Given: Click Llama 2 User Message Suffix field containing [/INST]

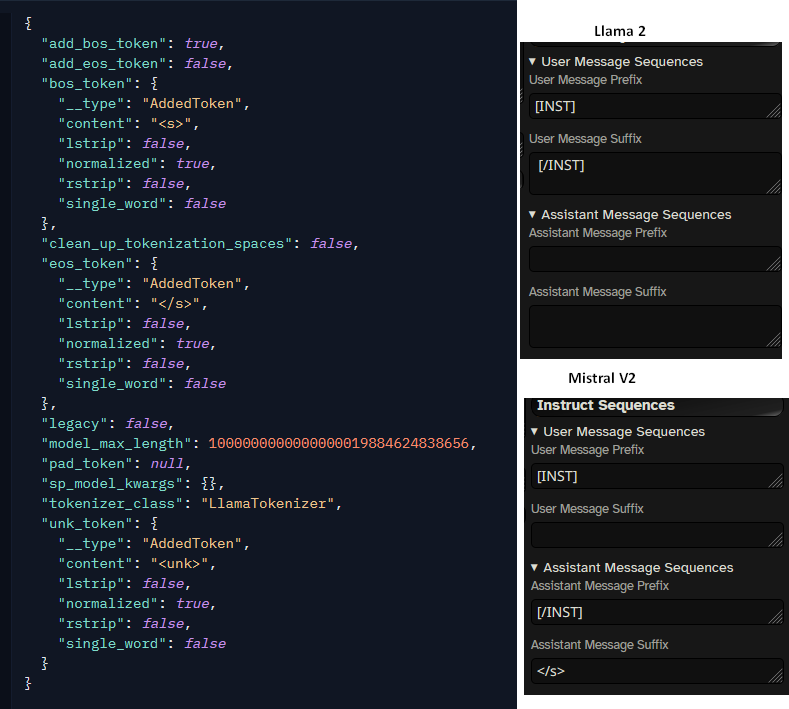Looking at the screenshot, I should click(655, 174).
